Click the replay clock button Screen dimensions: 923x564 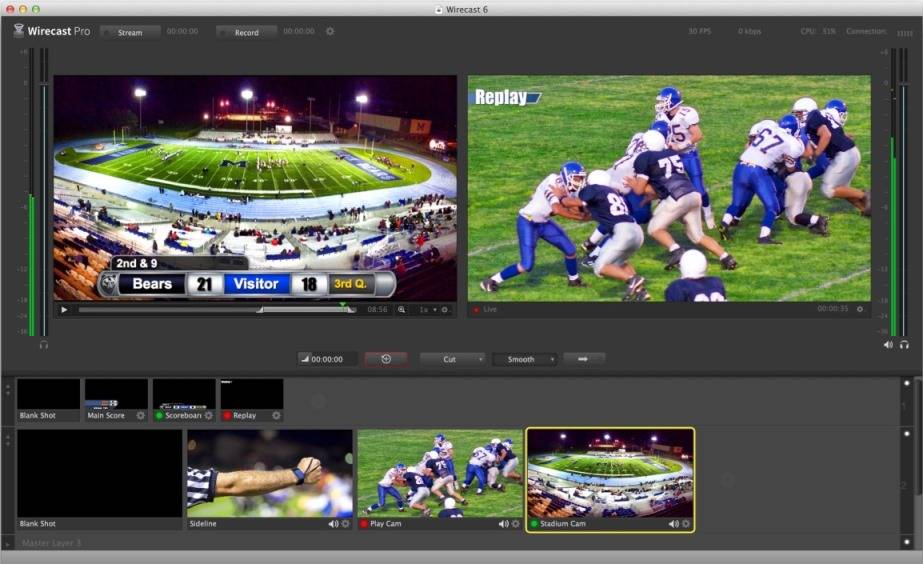[386, 359]
